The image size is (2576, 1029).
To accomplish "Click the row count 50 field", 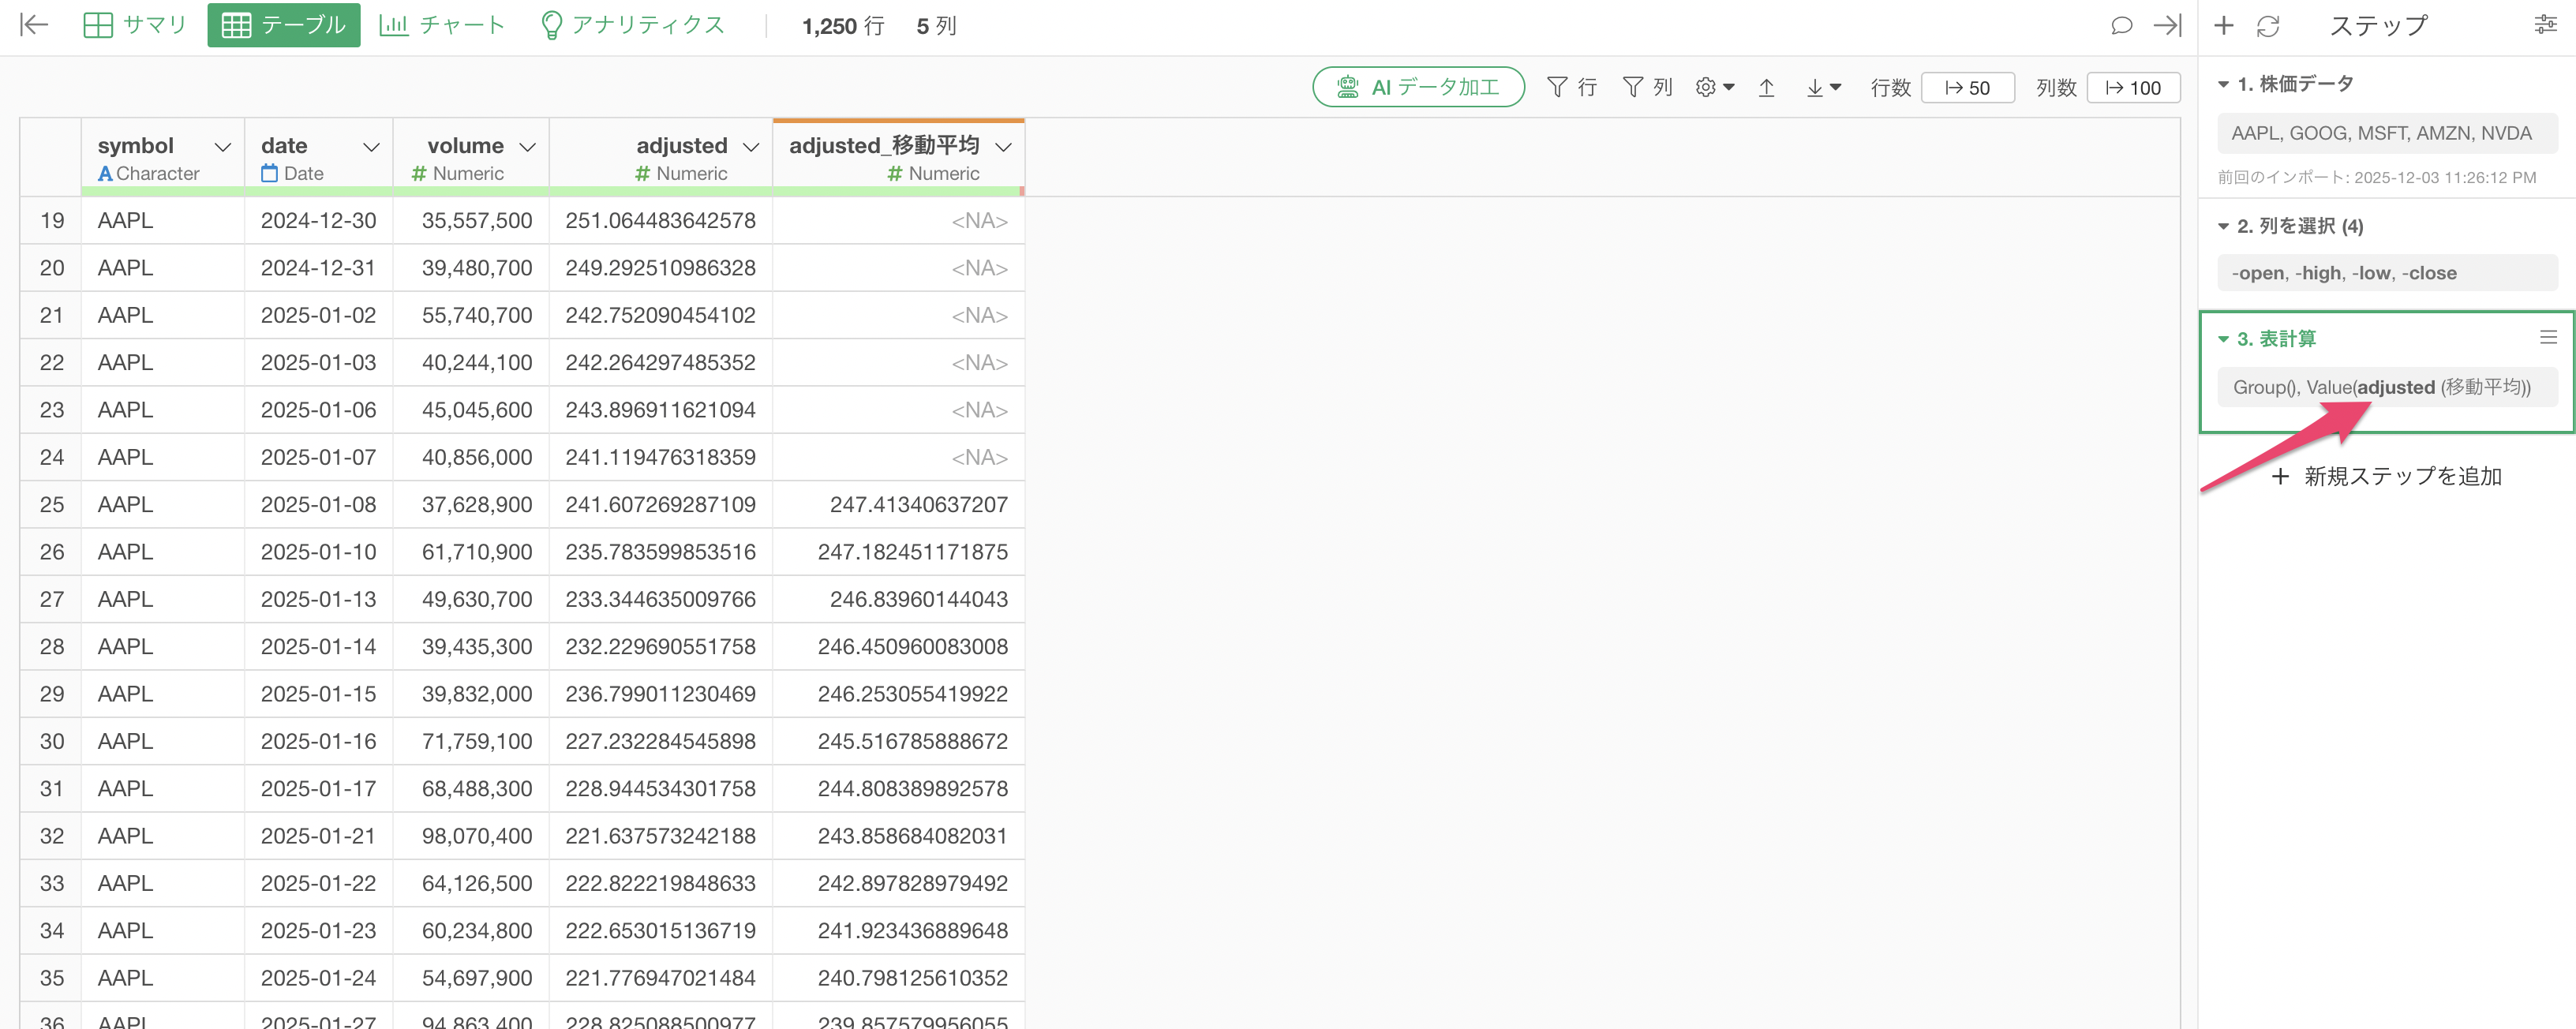I will click(1967, 88).
